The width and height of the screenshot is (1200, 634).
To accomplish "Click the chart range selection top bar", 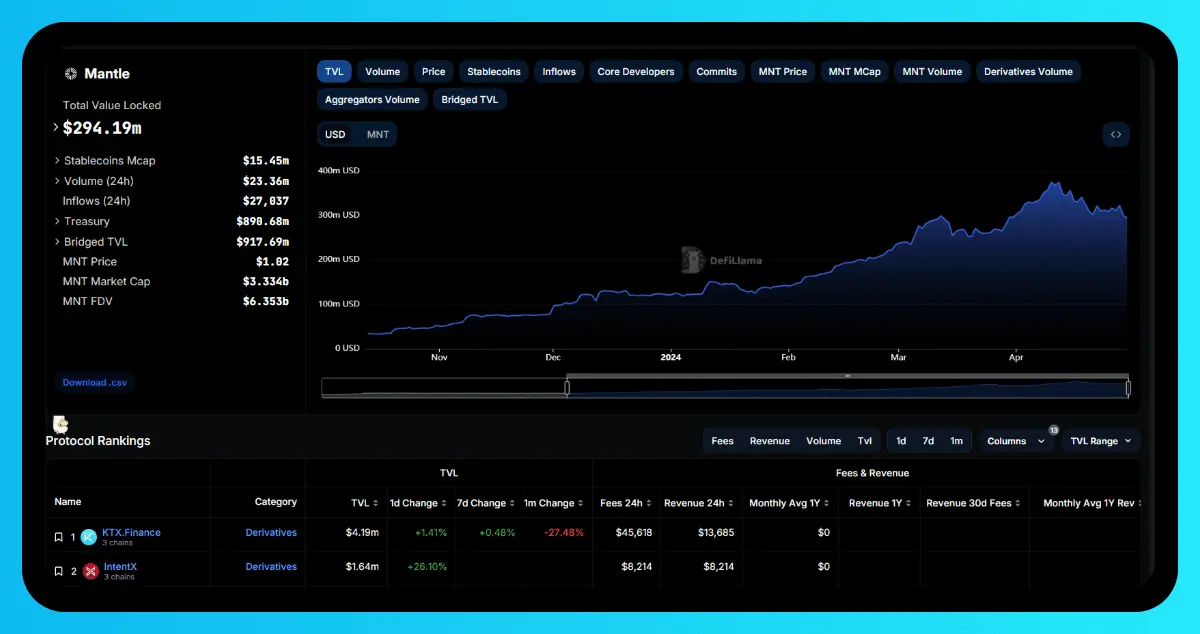I will click(848, 376).
